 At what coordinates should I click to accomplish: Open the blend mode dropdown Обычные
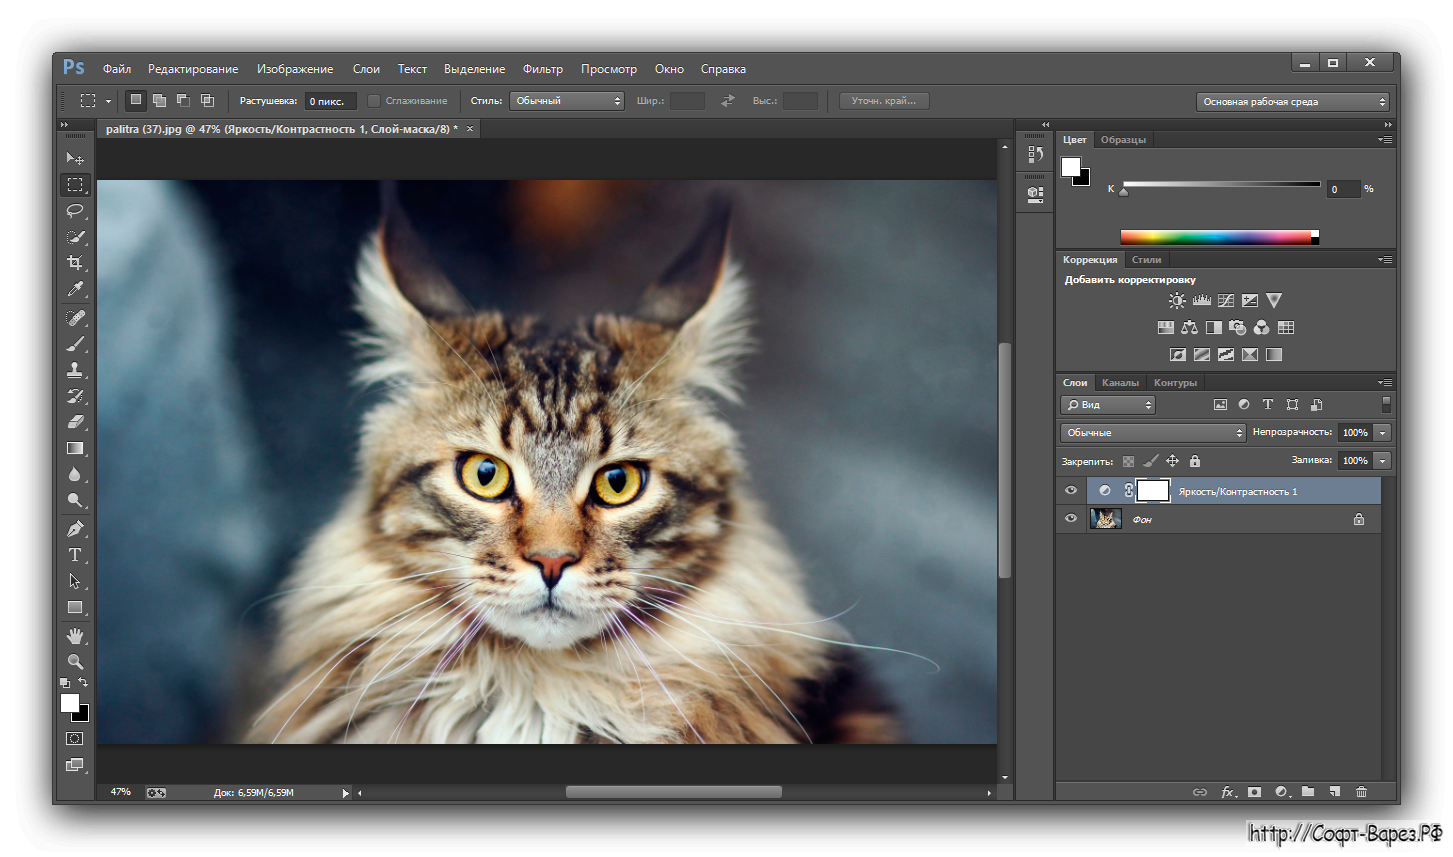(1151, 432)
